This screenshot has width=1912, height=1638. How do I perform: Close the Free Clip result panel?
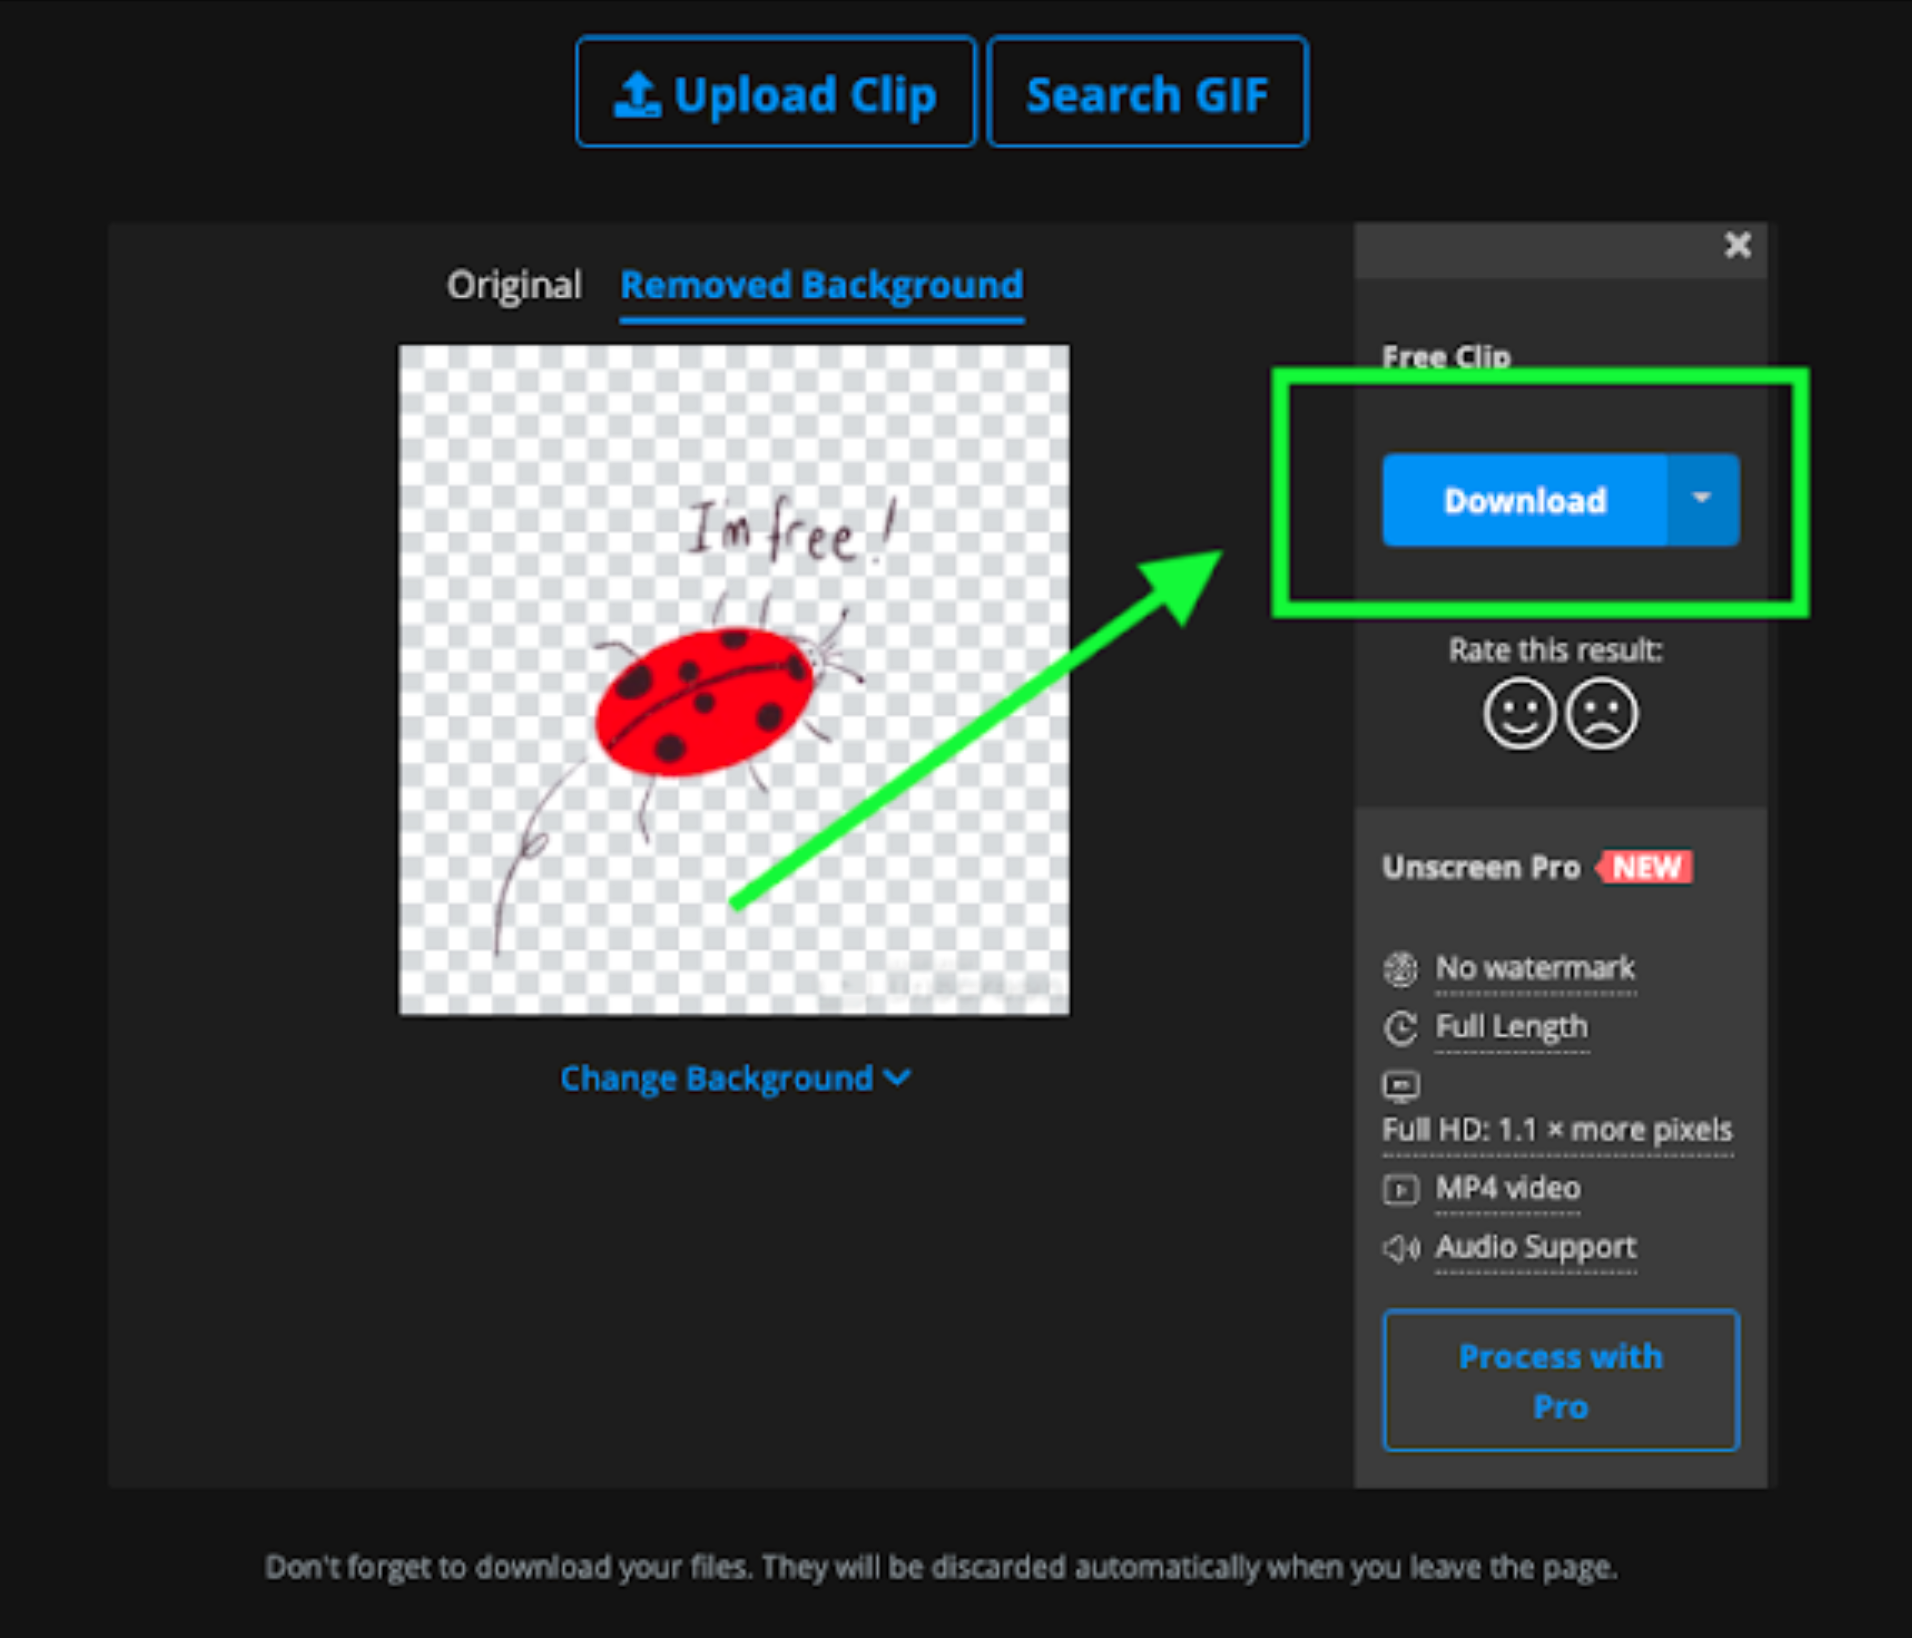click(x=1738, y=245)
